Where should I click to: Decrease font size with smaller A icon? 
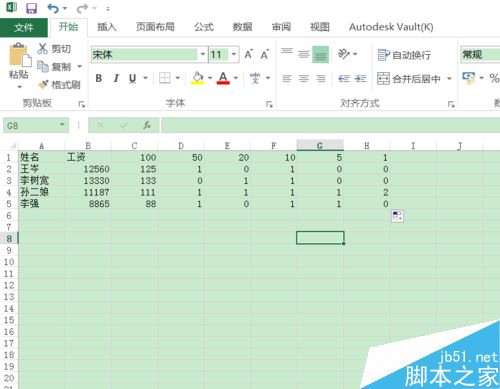coord(265,54)
